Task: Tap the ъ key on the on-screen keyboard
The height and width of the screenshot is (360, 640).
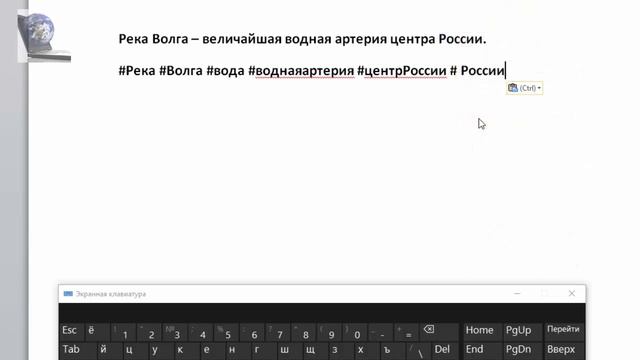Action: 393,351
